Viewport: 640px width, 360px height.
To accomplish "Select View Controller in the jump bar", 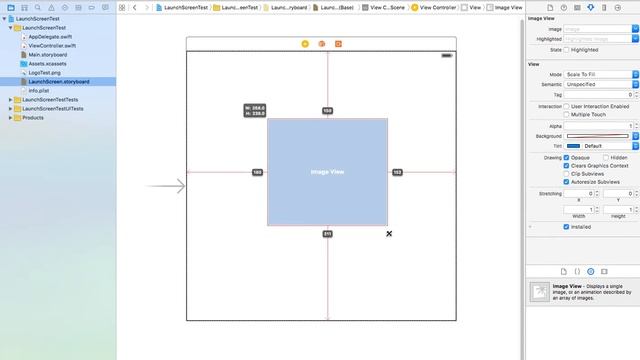I will 433,7.
